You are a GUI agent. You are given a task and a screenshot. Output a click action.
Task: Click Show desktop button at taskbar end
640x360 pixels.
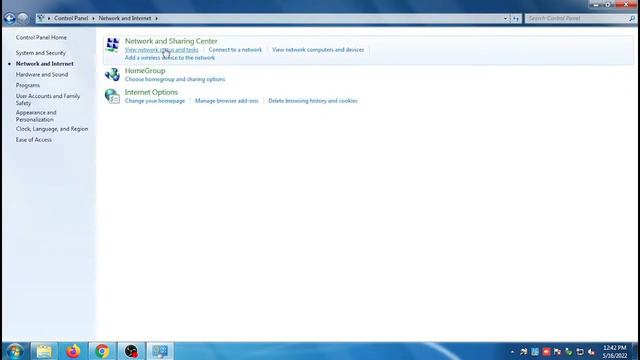pyautogui.click(x=636, y=351)
